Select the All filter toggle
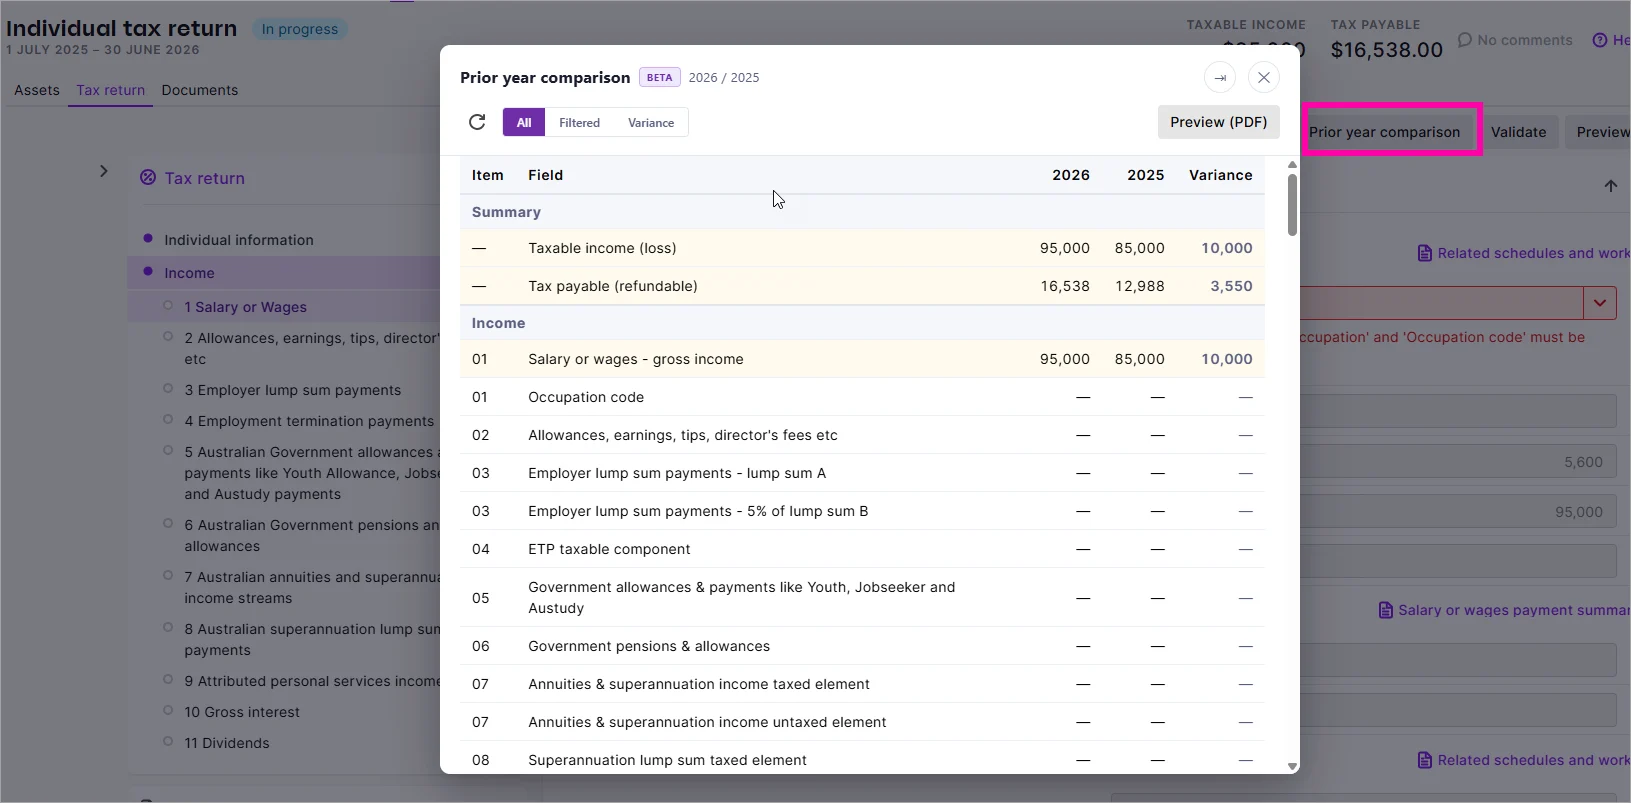Screen dimensions: 1631x803 pyautogui.click(x=524, y=122)
